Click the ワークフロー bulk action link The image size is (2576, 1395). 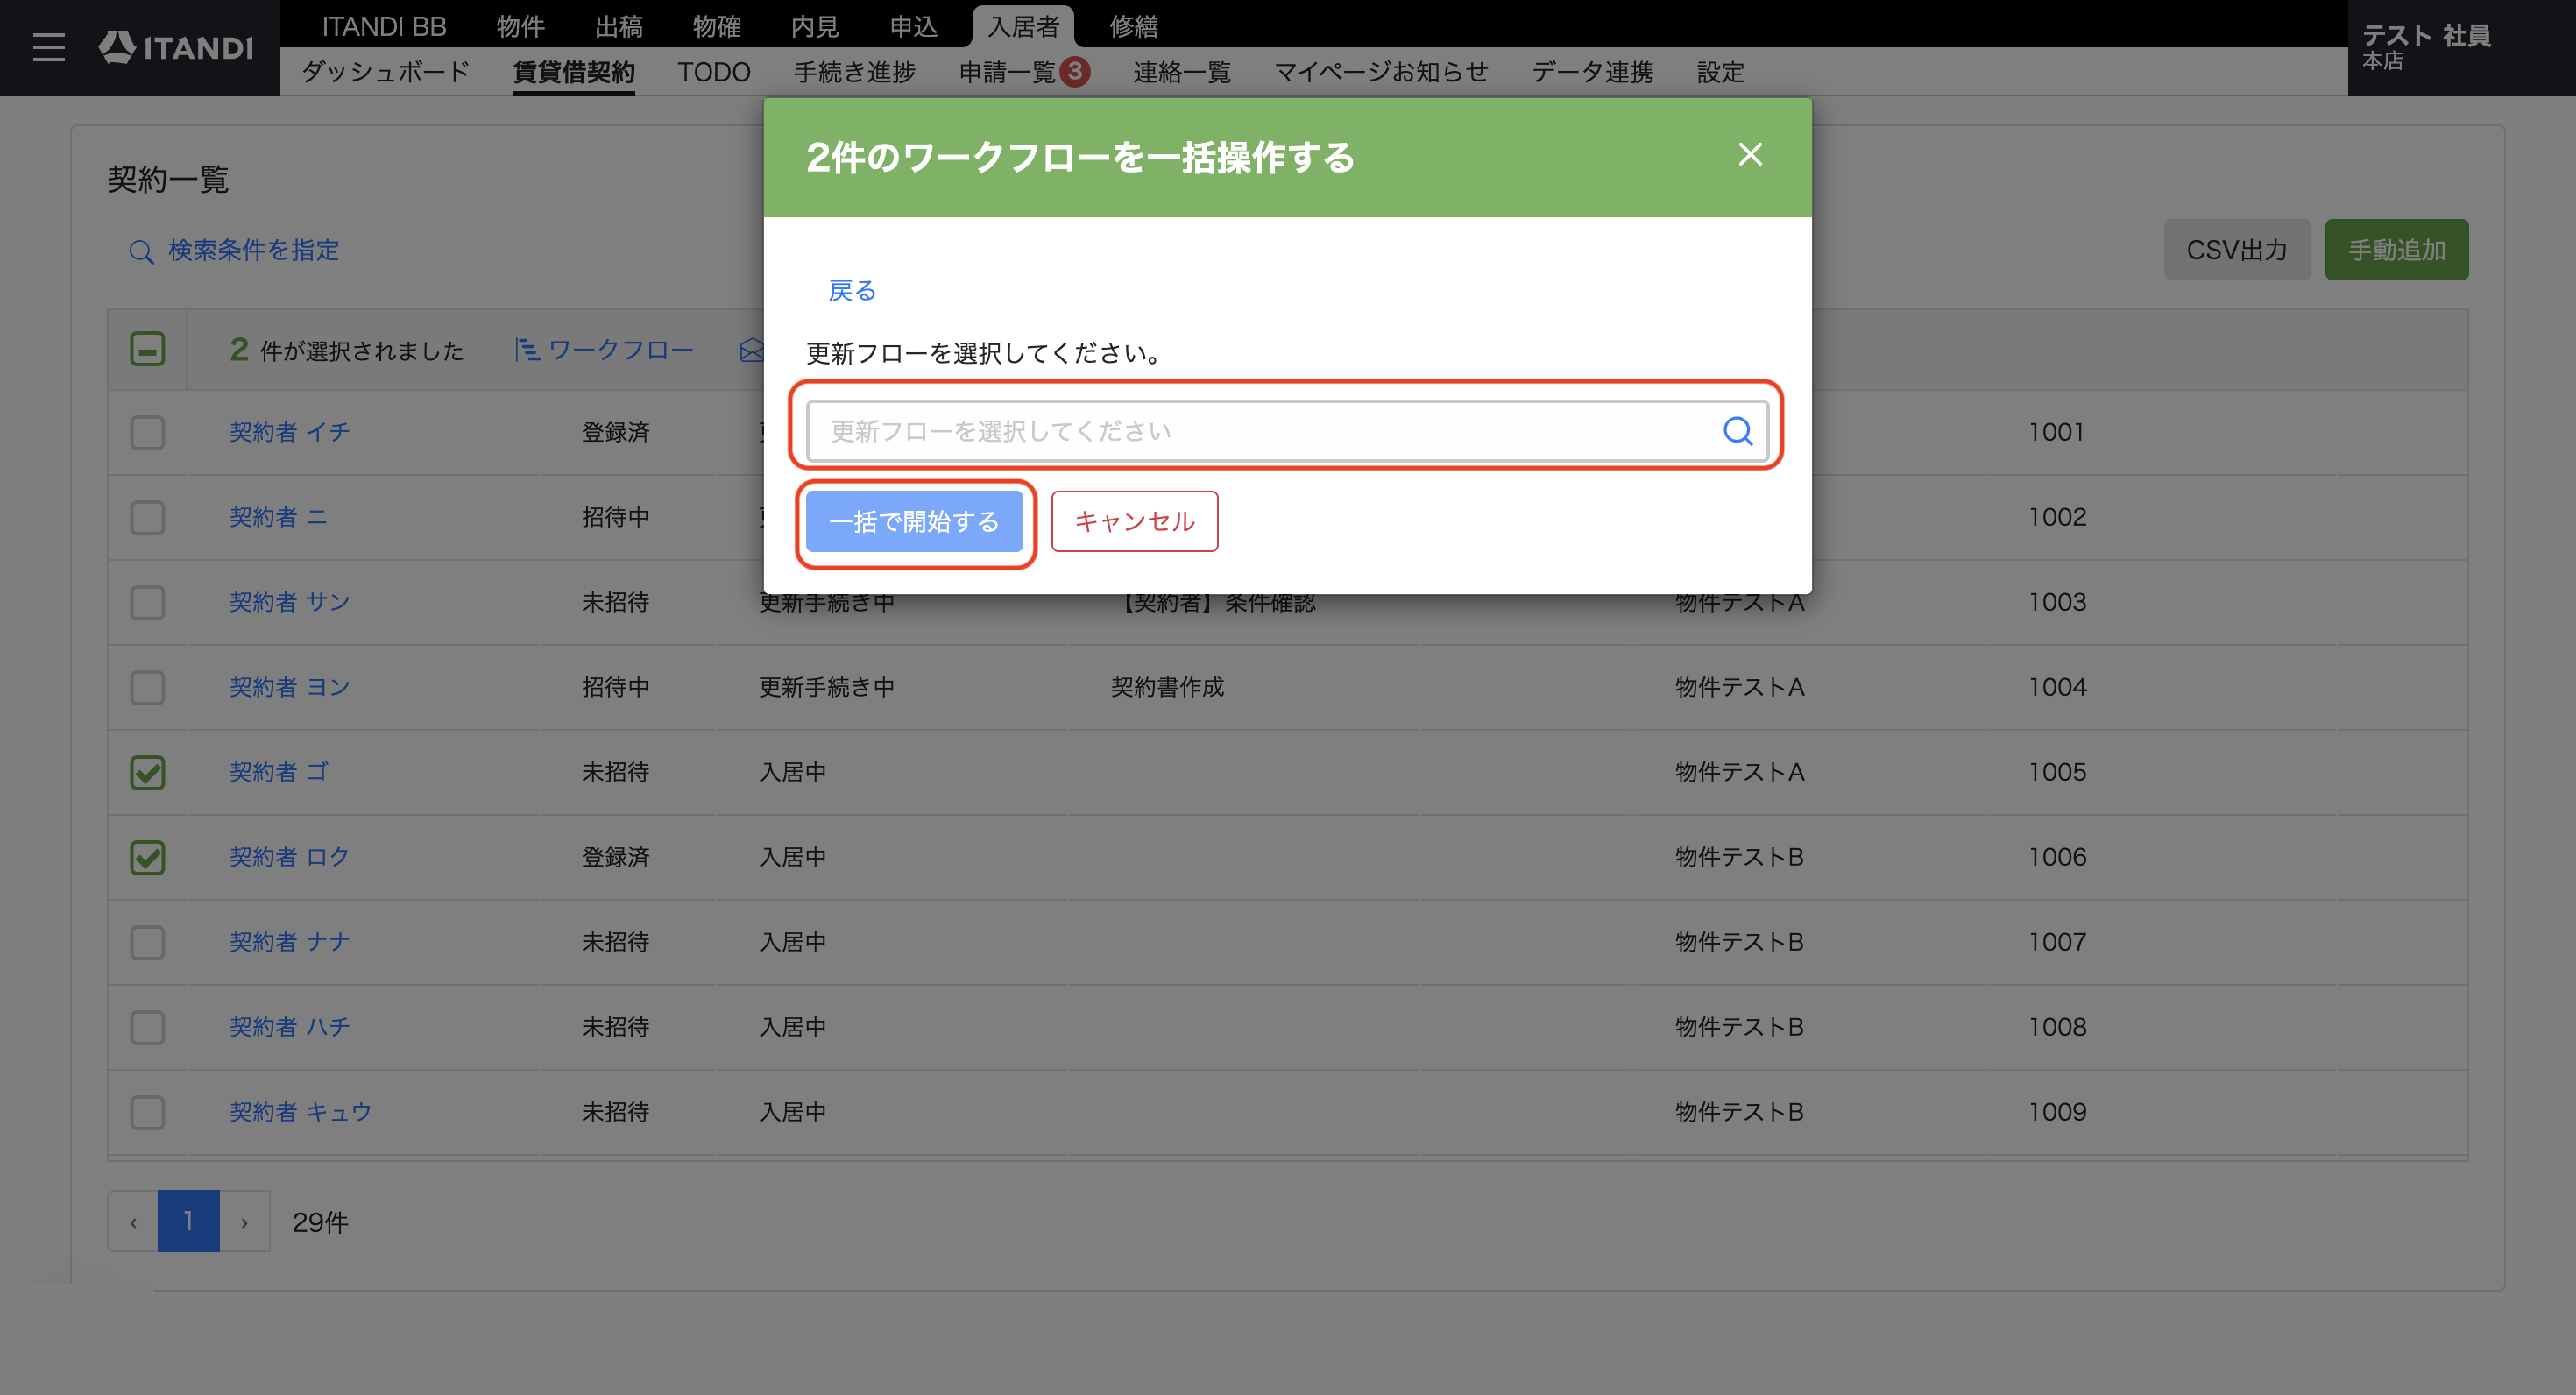click(620, 350)
